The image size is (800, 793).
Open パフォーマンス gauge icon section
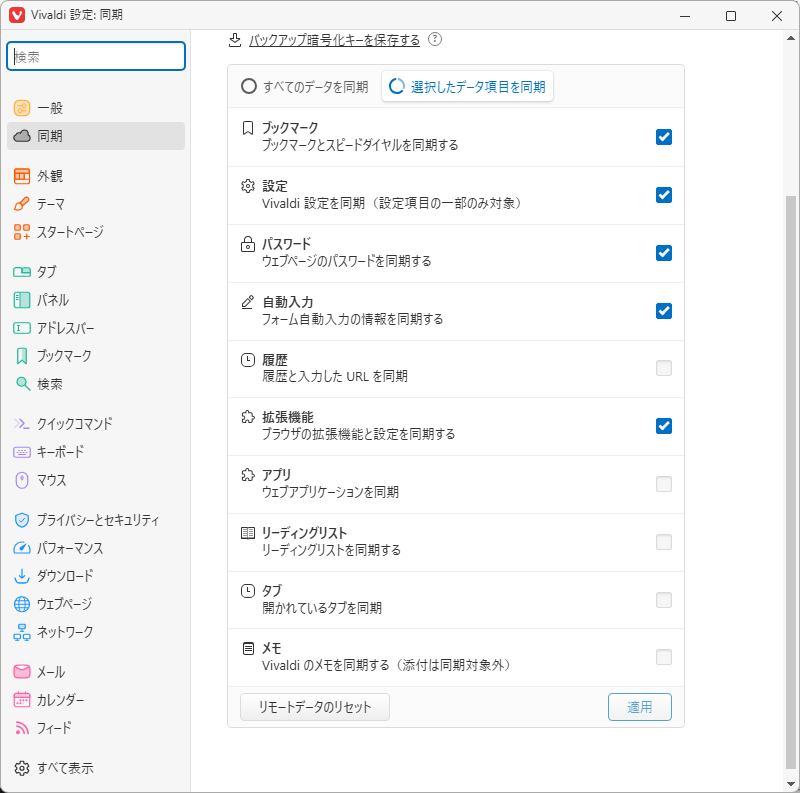pos(21,548)
